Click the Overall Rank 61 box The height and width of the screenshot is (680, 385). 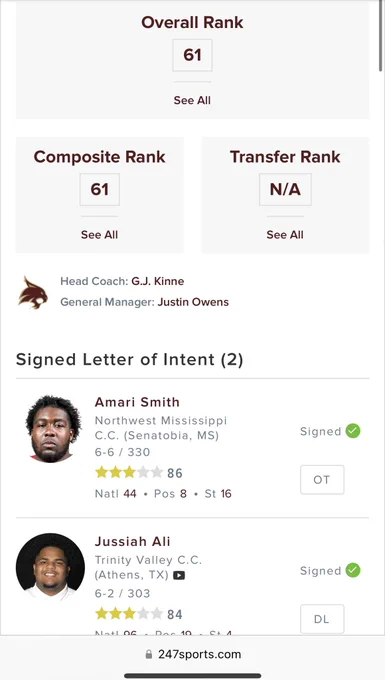pos(192,55)
